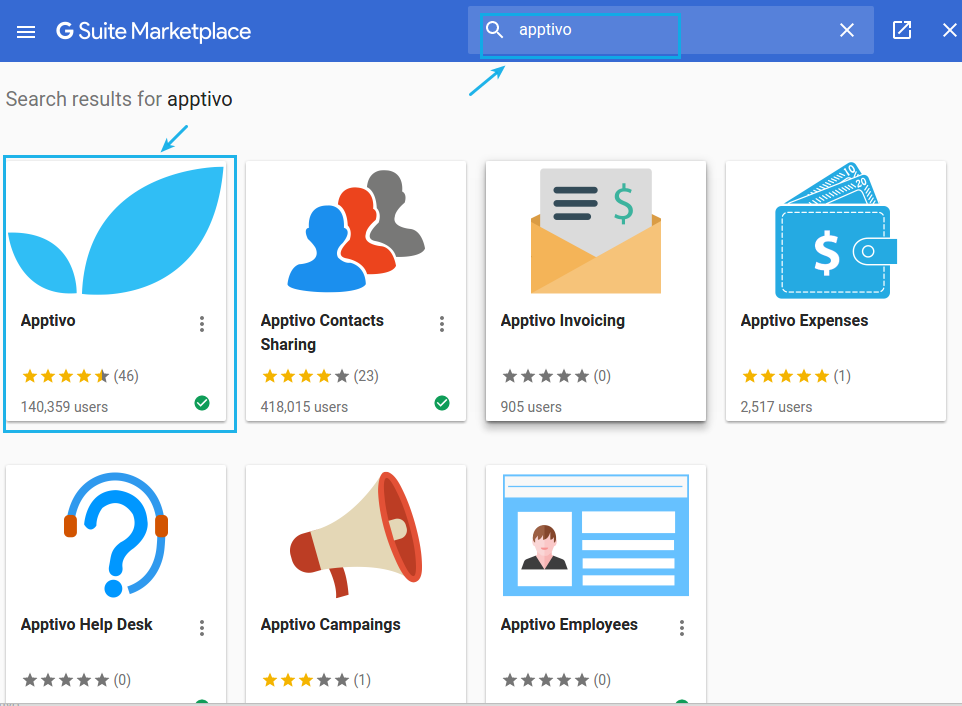The width and height of the screenshot is (962, 706).
Task: Click 418,015 users text
Action: [x=304, y=407]
